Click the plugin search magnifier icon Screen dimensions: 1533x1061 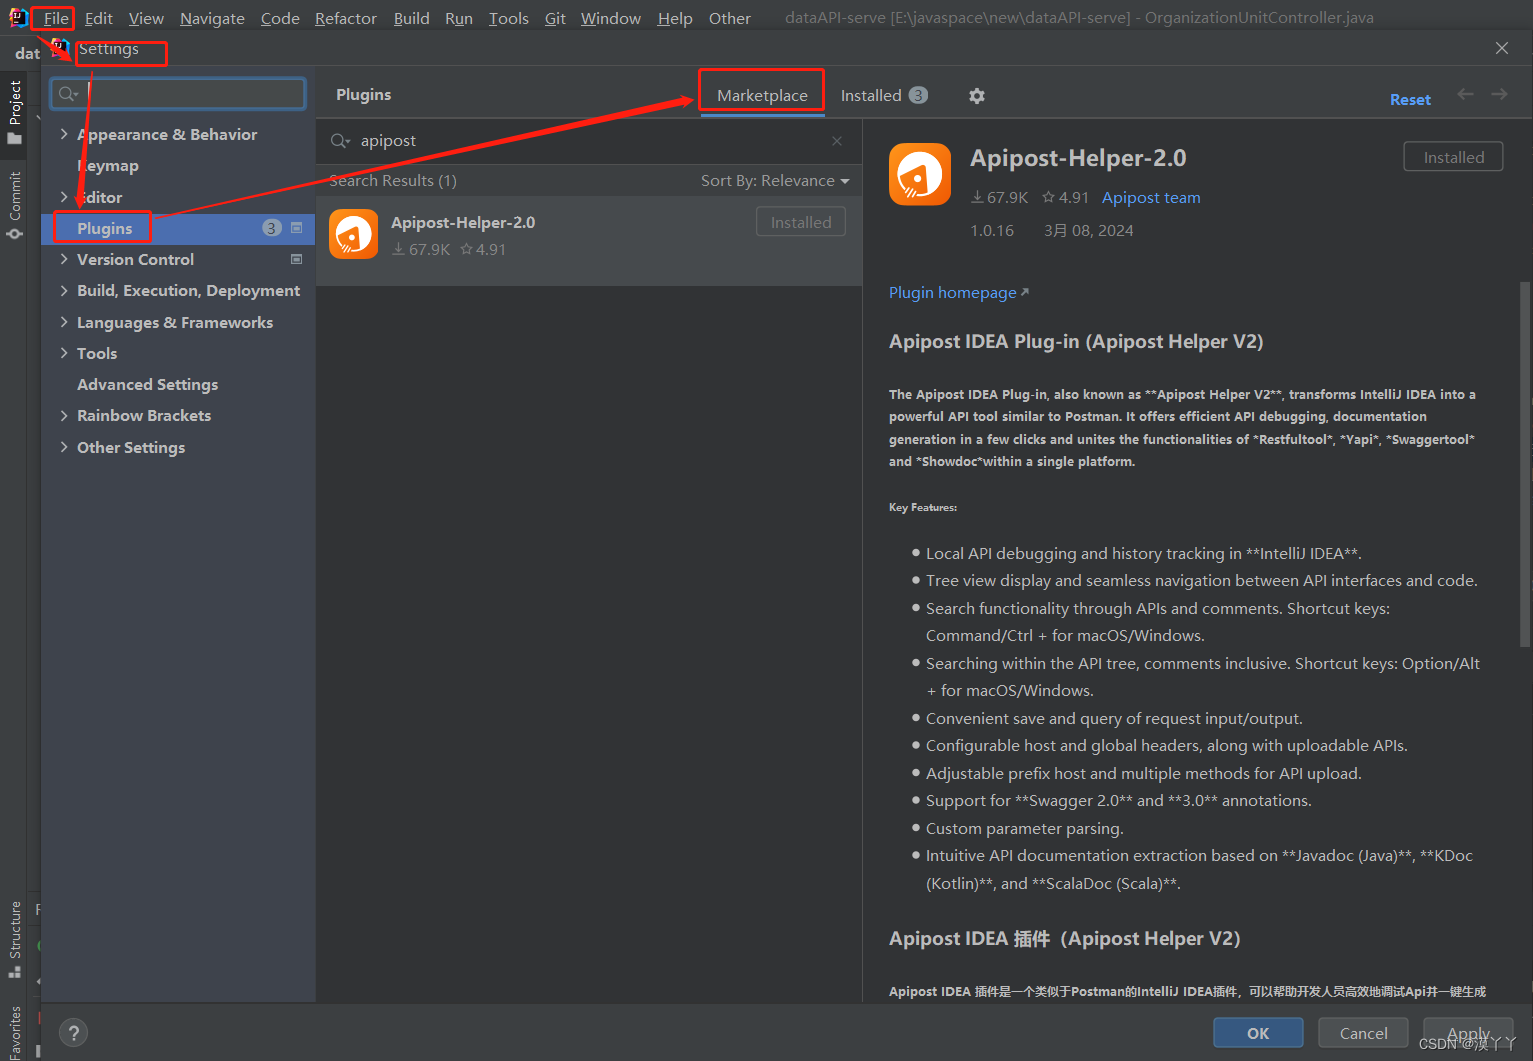click(x=340, y=141)
